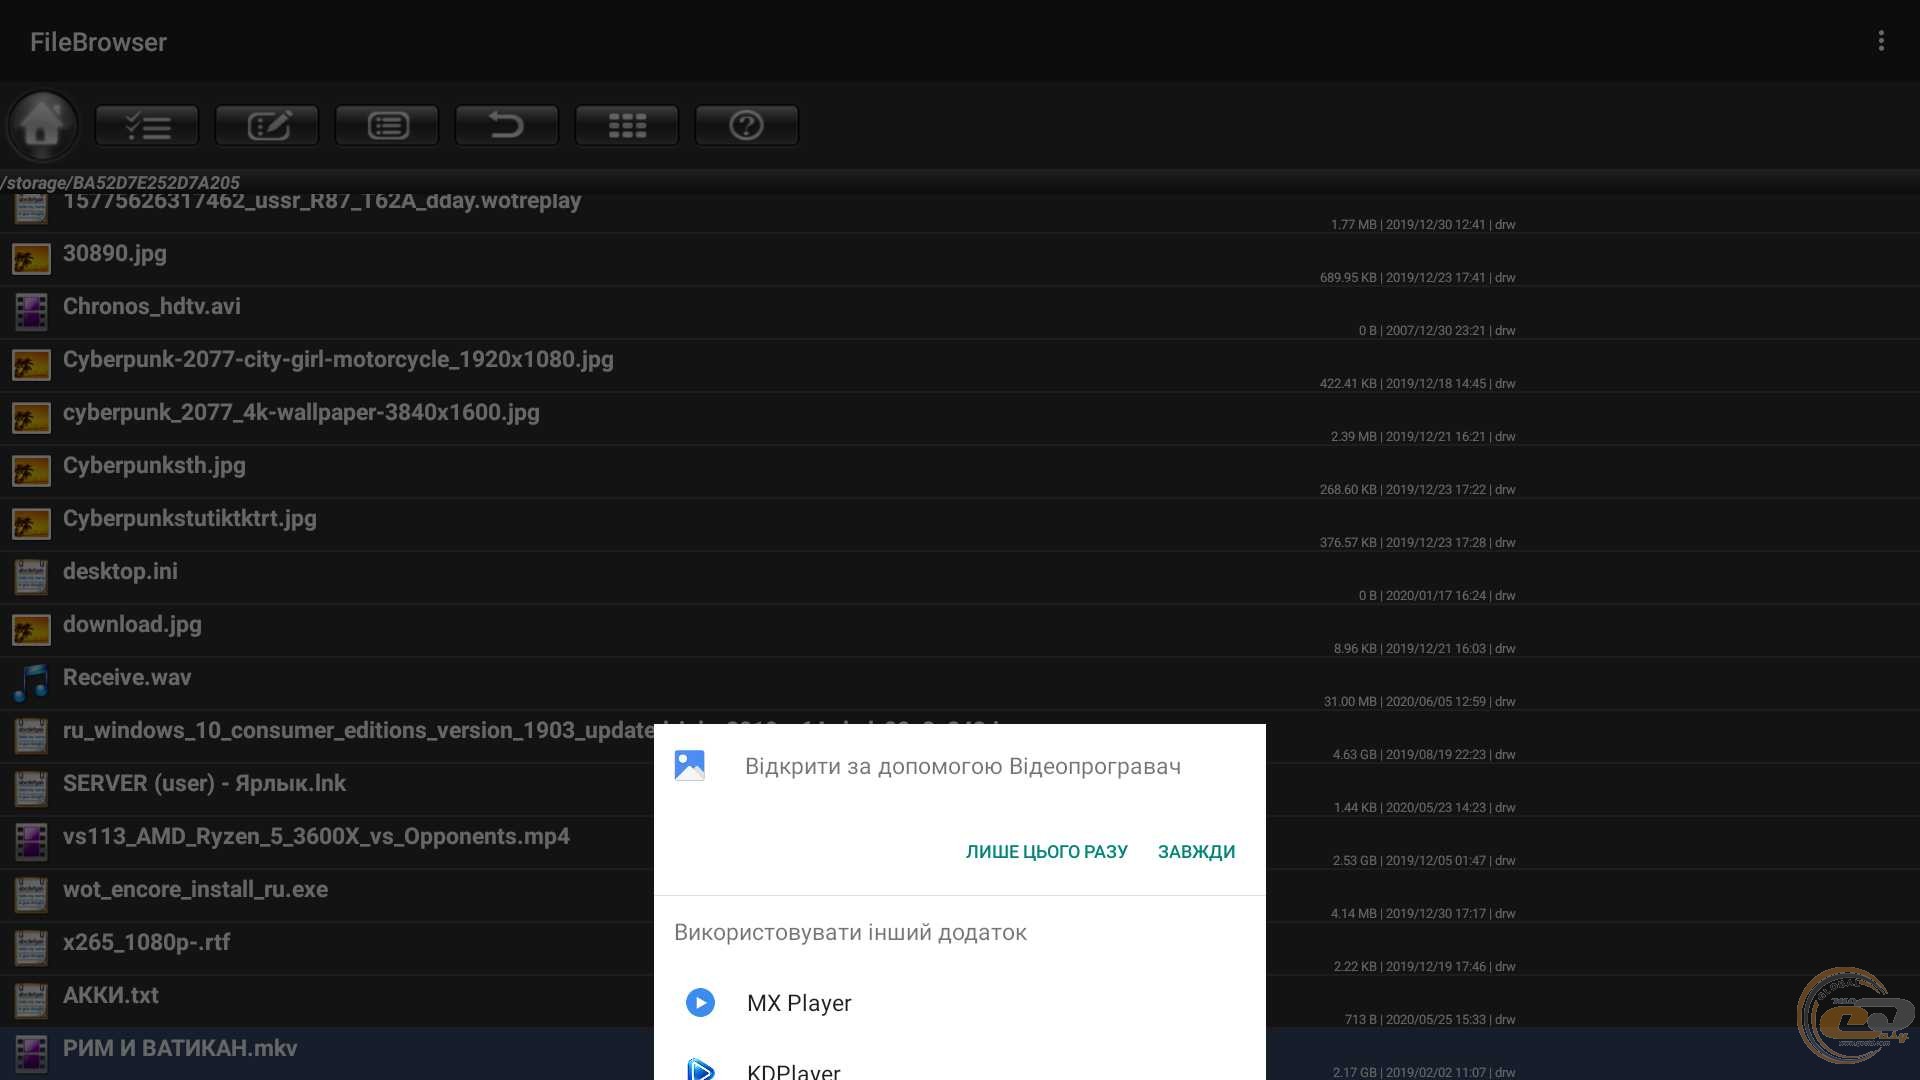1920x1080 pixels.
Task: Tap ЗАВЖДИ button in dialog
Action: click(x=1196, y=852)
